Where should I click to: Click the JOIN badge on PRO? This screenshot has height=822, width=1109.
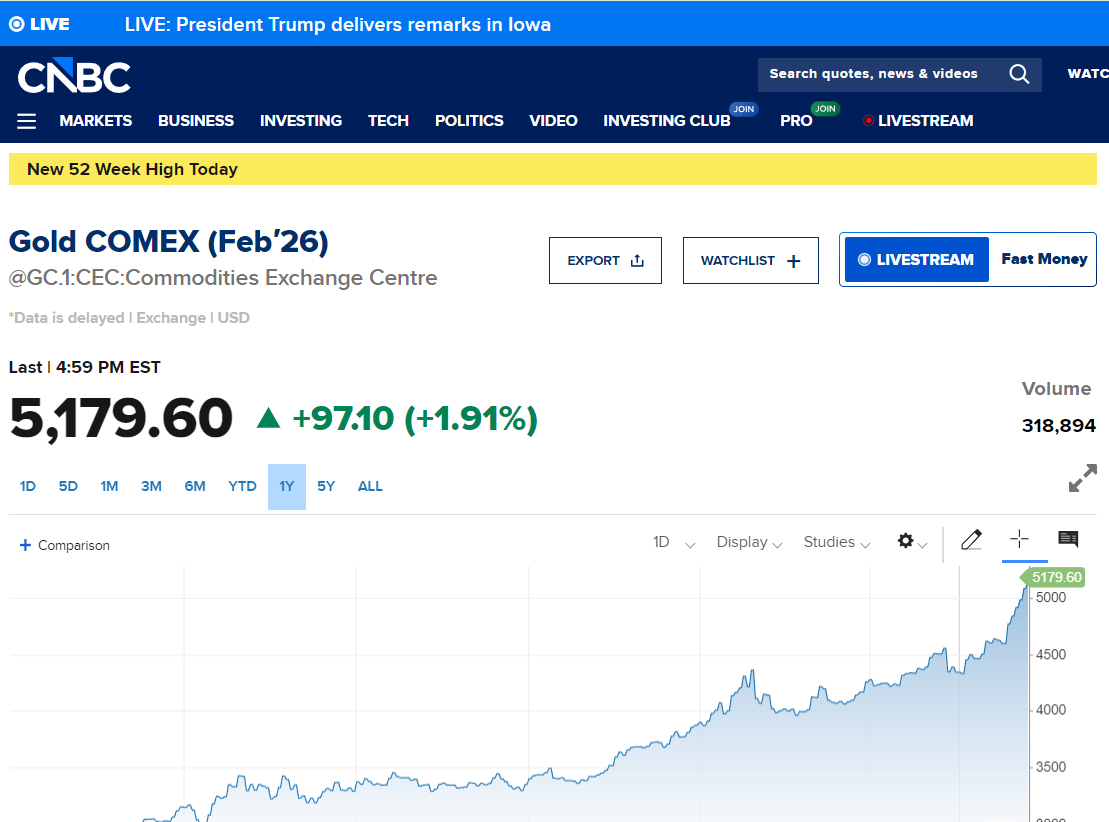tap(825, 109)
